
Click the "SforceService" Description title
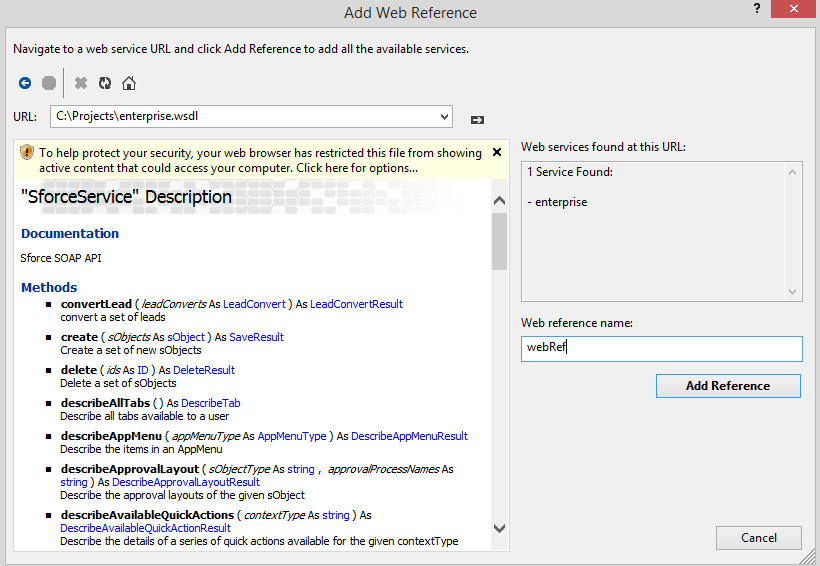coord(126,197)
